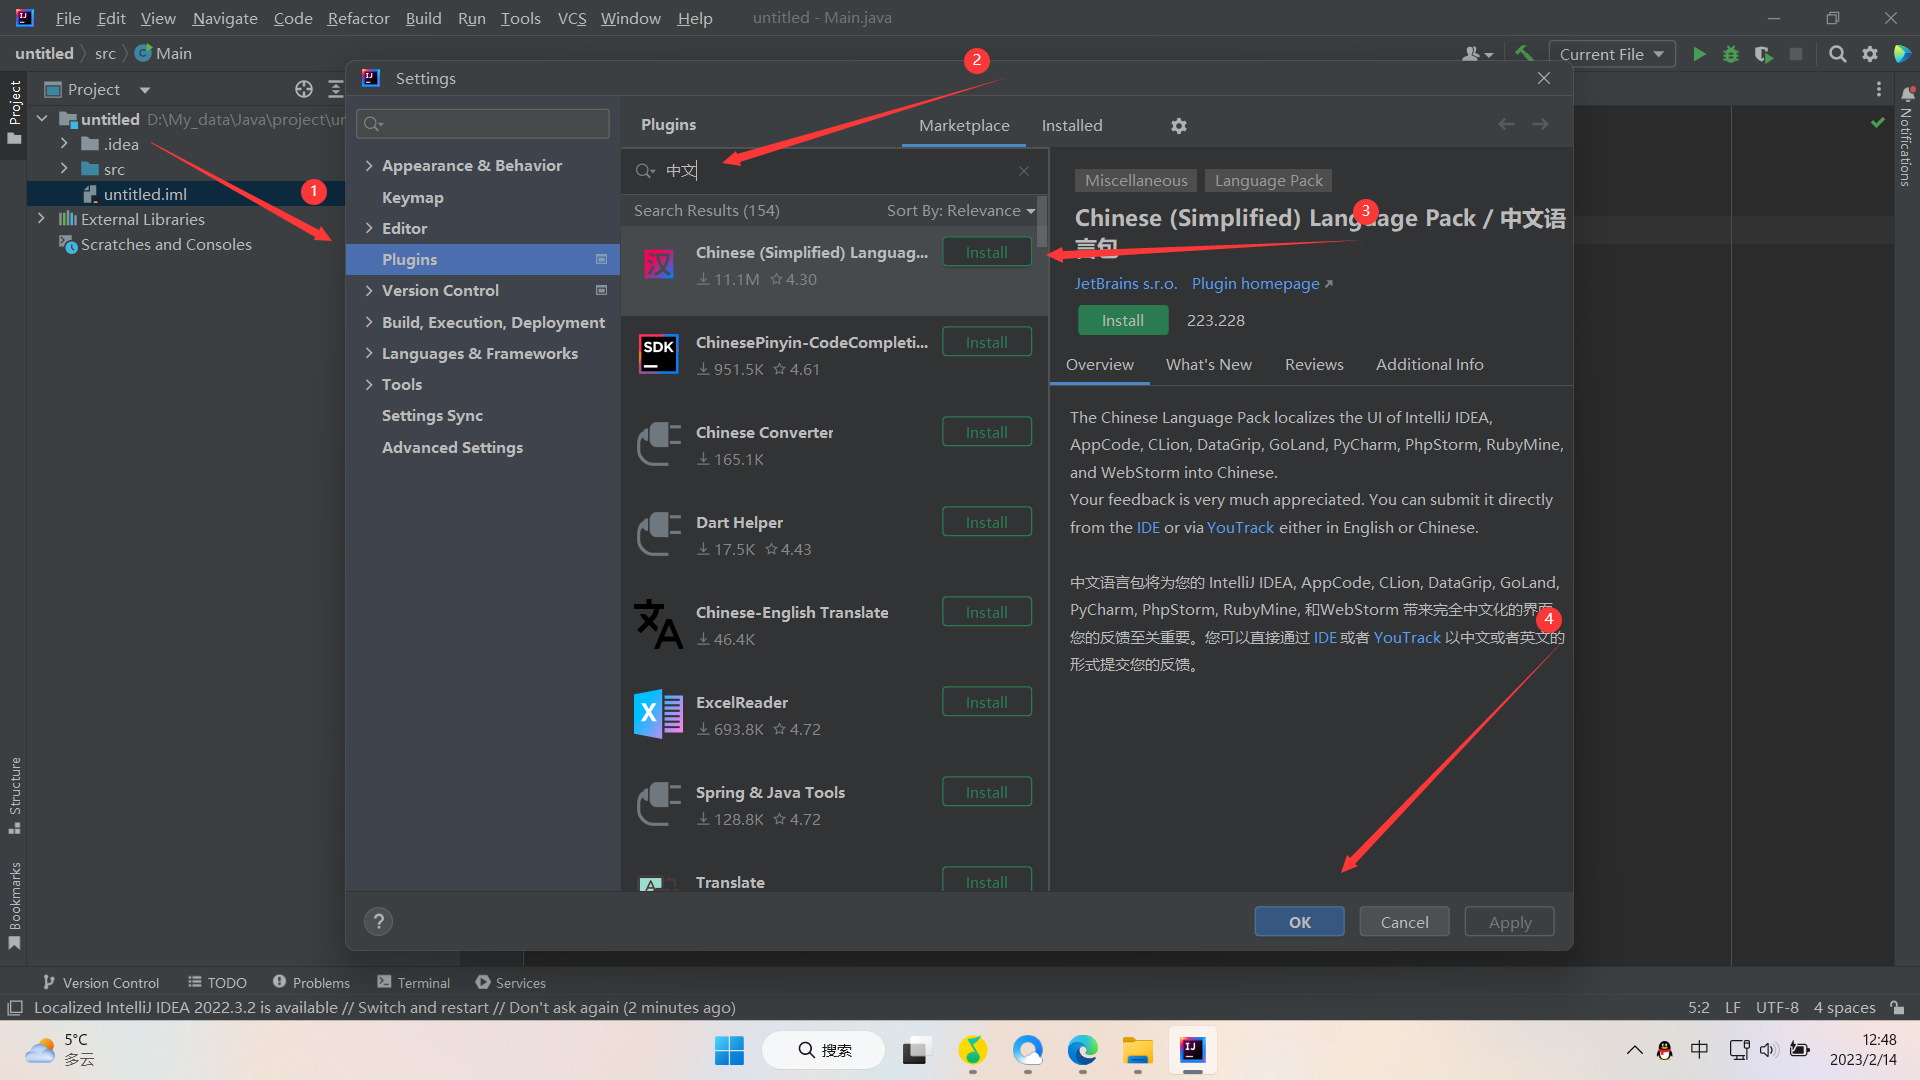
Task: Open the Reviews tab
Action: [x=1314, y=364]
